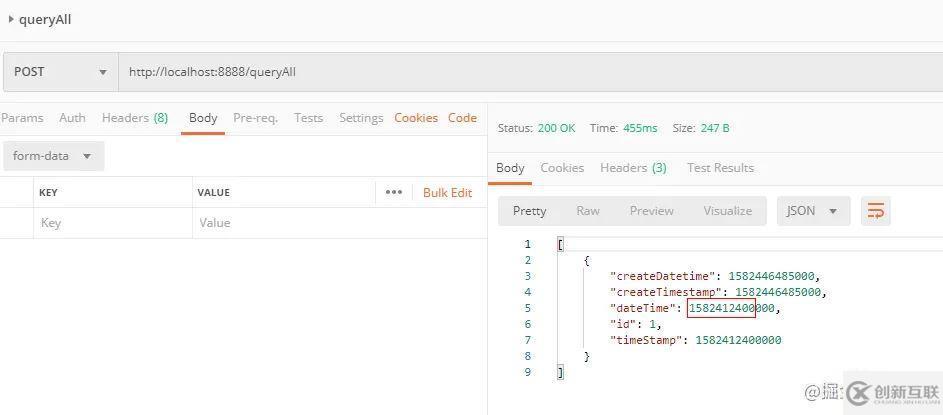Click the Cookies link
This screenshot has width=943, height=415.
pyautogui.click(x=416, y=118)
